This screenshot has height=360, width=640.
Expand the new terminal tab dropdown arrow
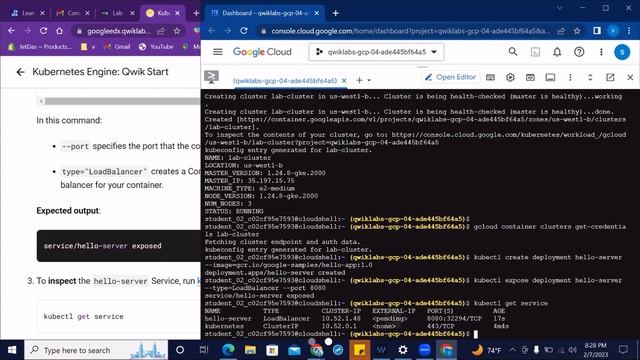click(369, 80)
